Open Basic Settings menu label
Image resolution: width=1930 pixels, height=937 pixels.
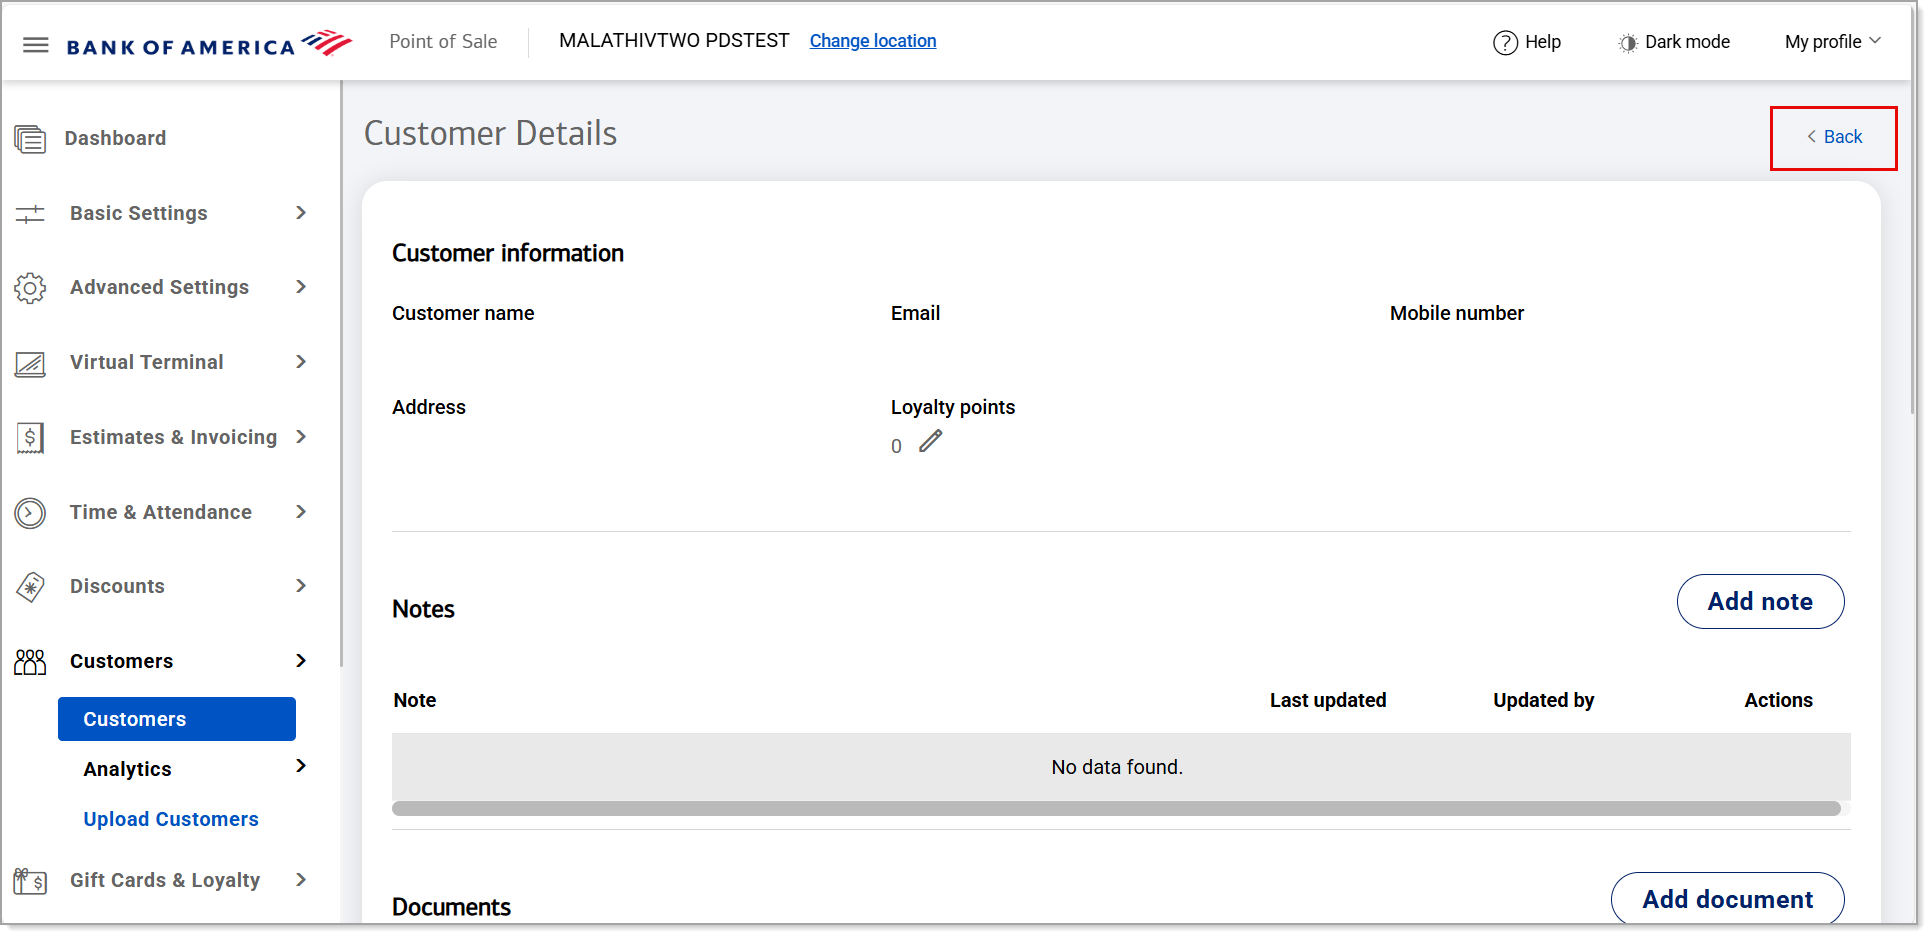[x=139, y=213]
